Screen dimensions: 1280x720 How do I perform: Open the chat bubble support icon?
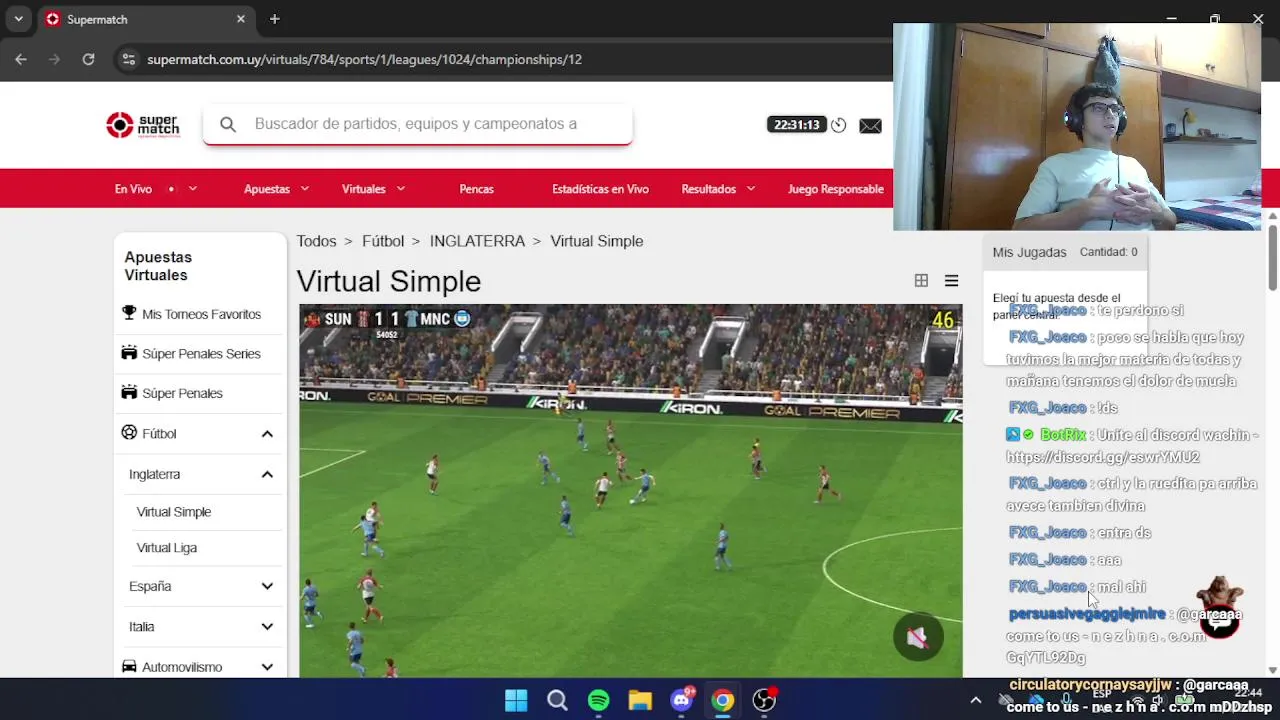[x=1220, y=621]
